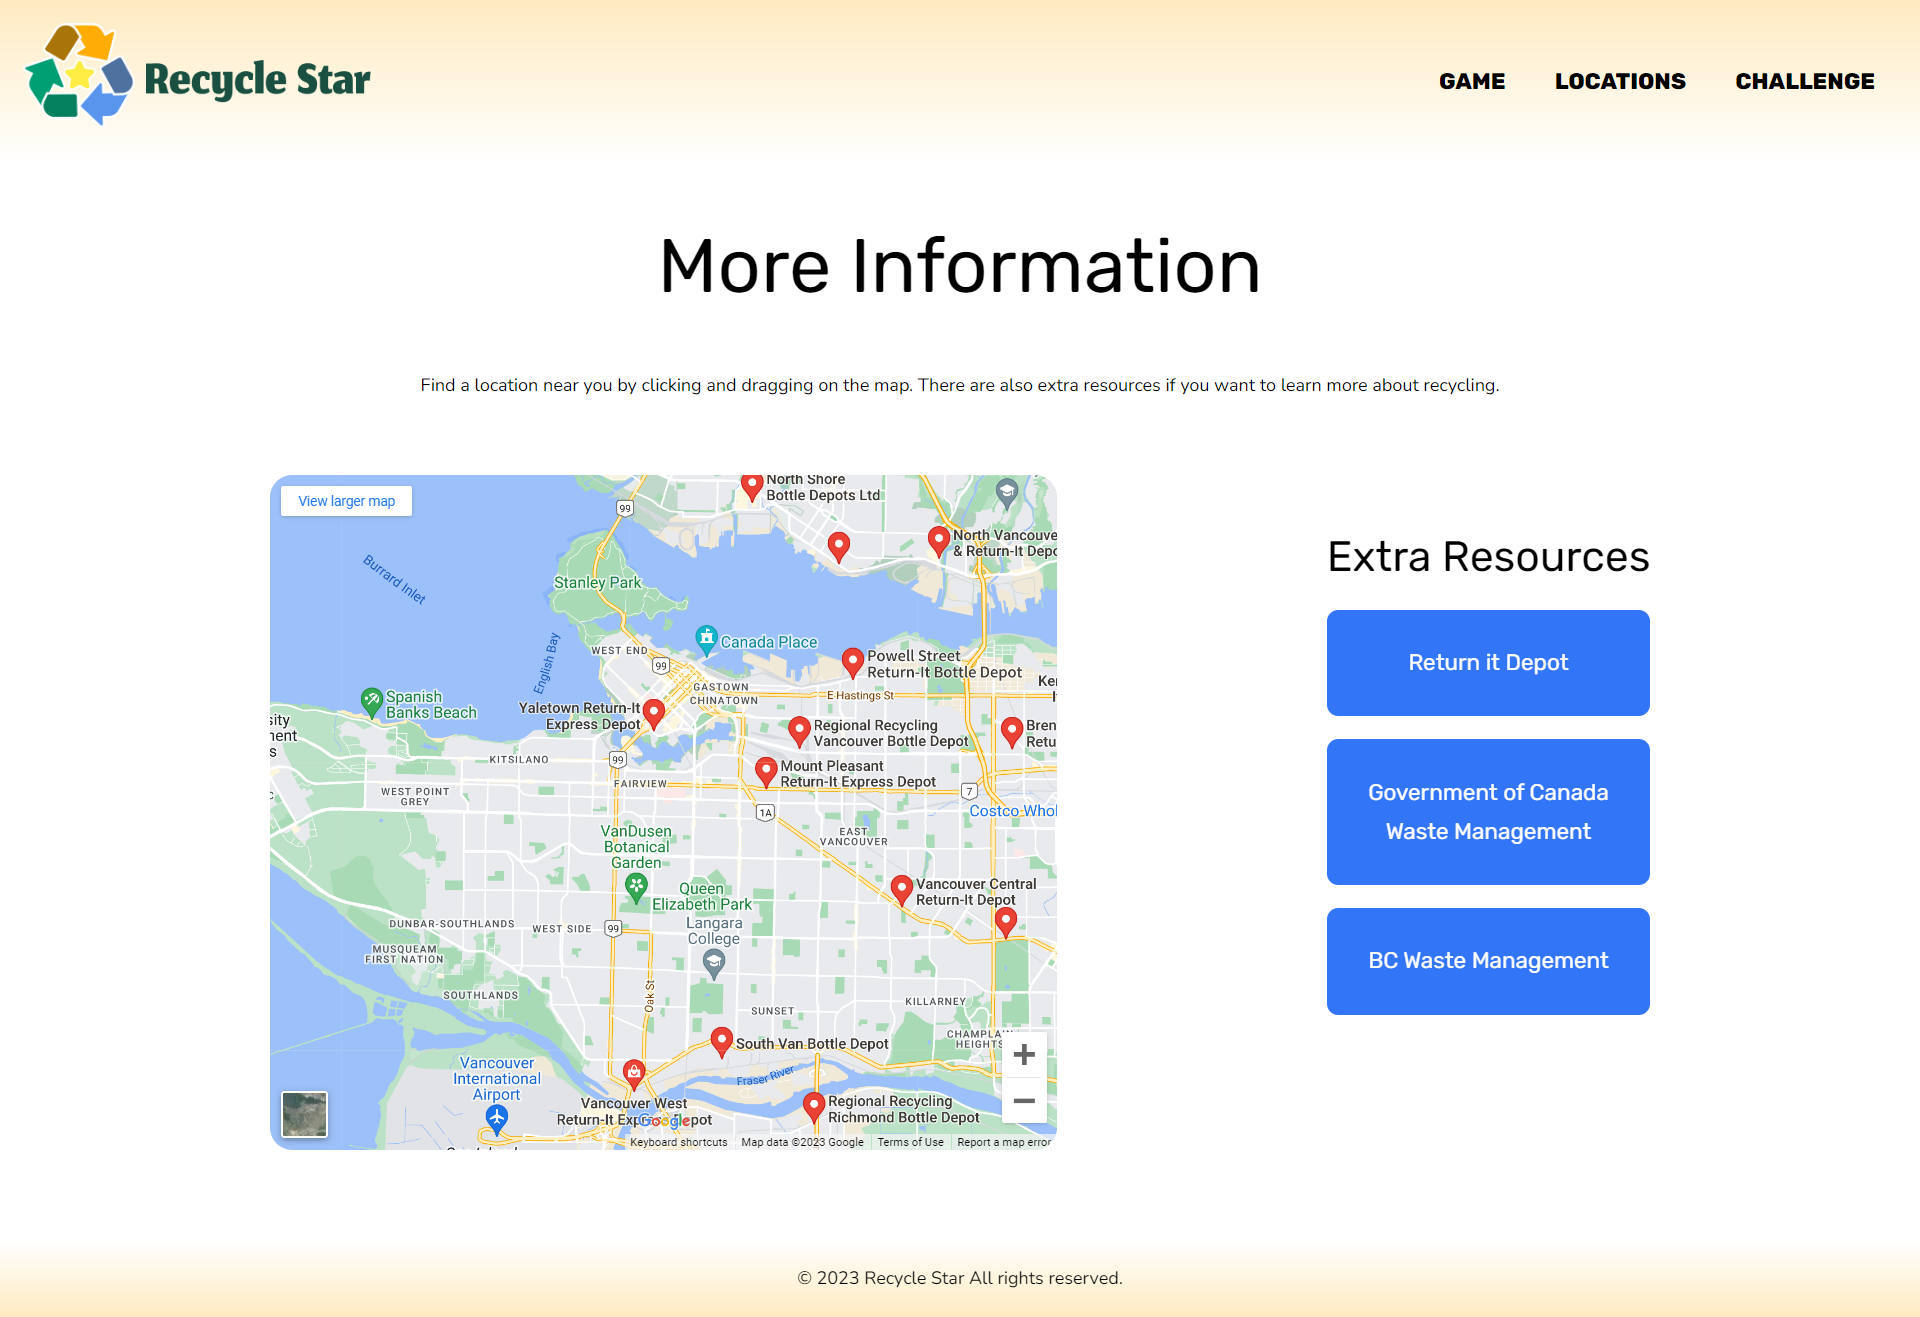Screen dimensions: 1920x1317
Task: Click the Recycle Star logo icon
Action: tap(78, 76)
